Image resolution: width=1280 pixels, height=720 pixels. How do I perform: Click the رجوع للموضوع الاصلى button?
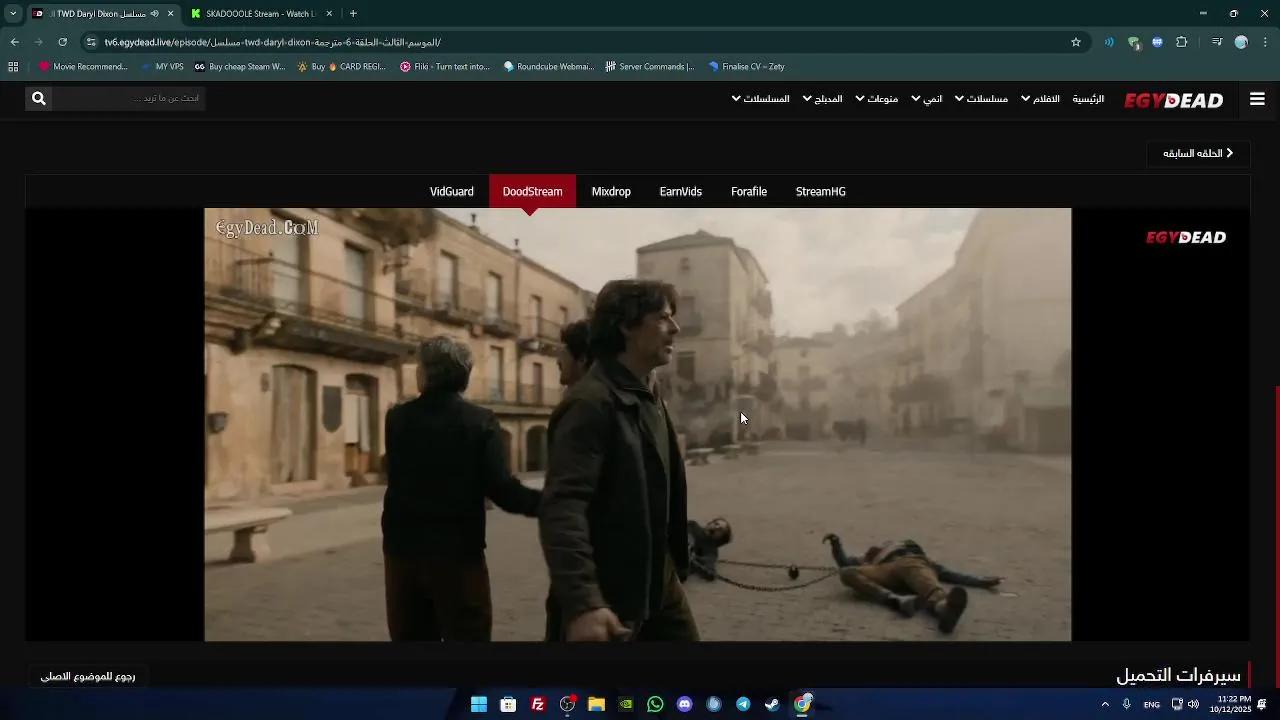(x=88, y=676)
